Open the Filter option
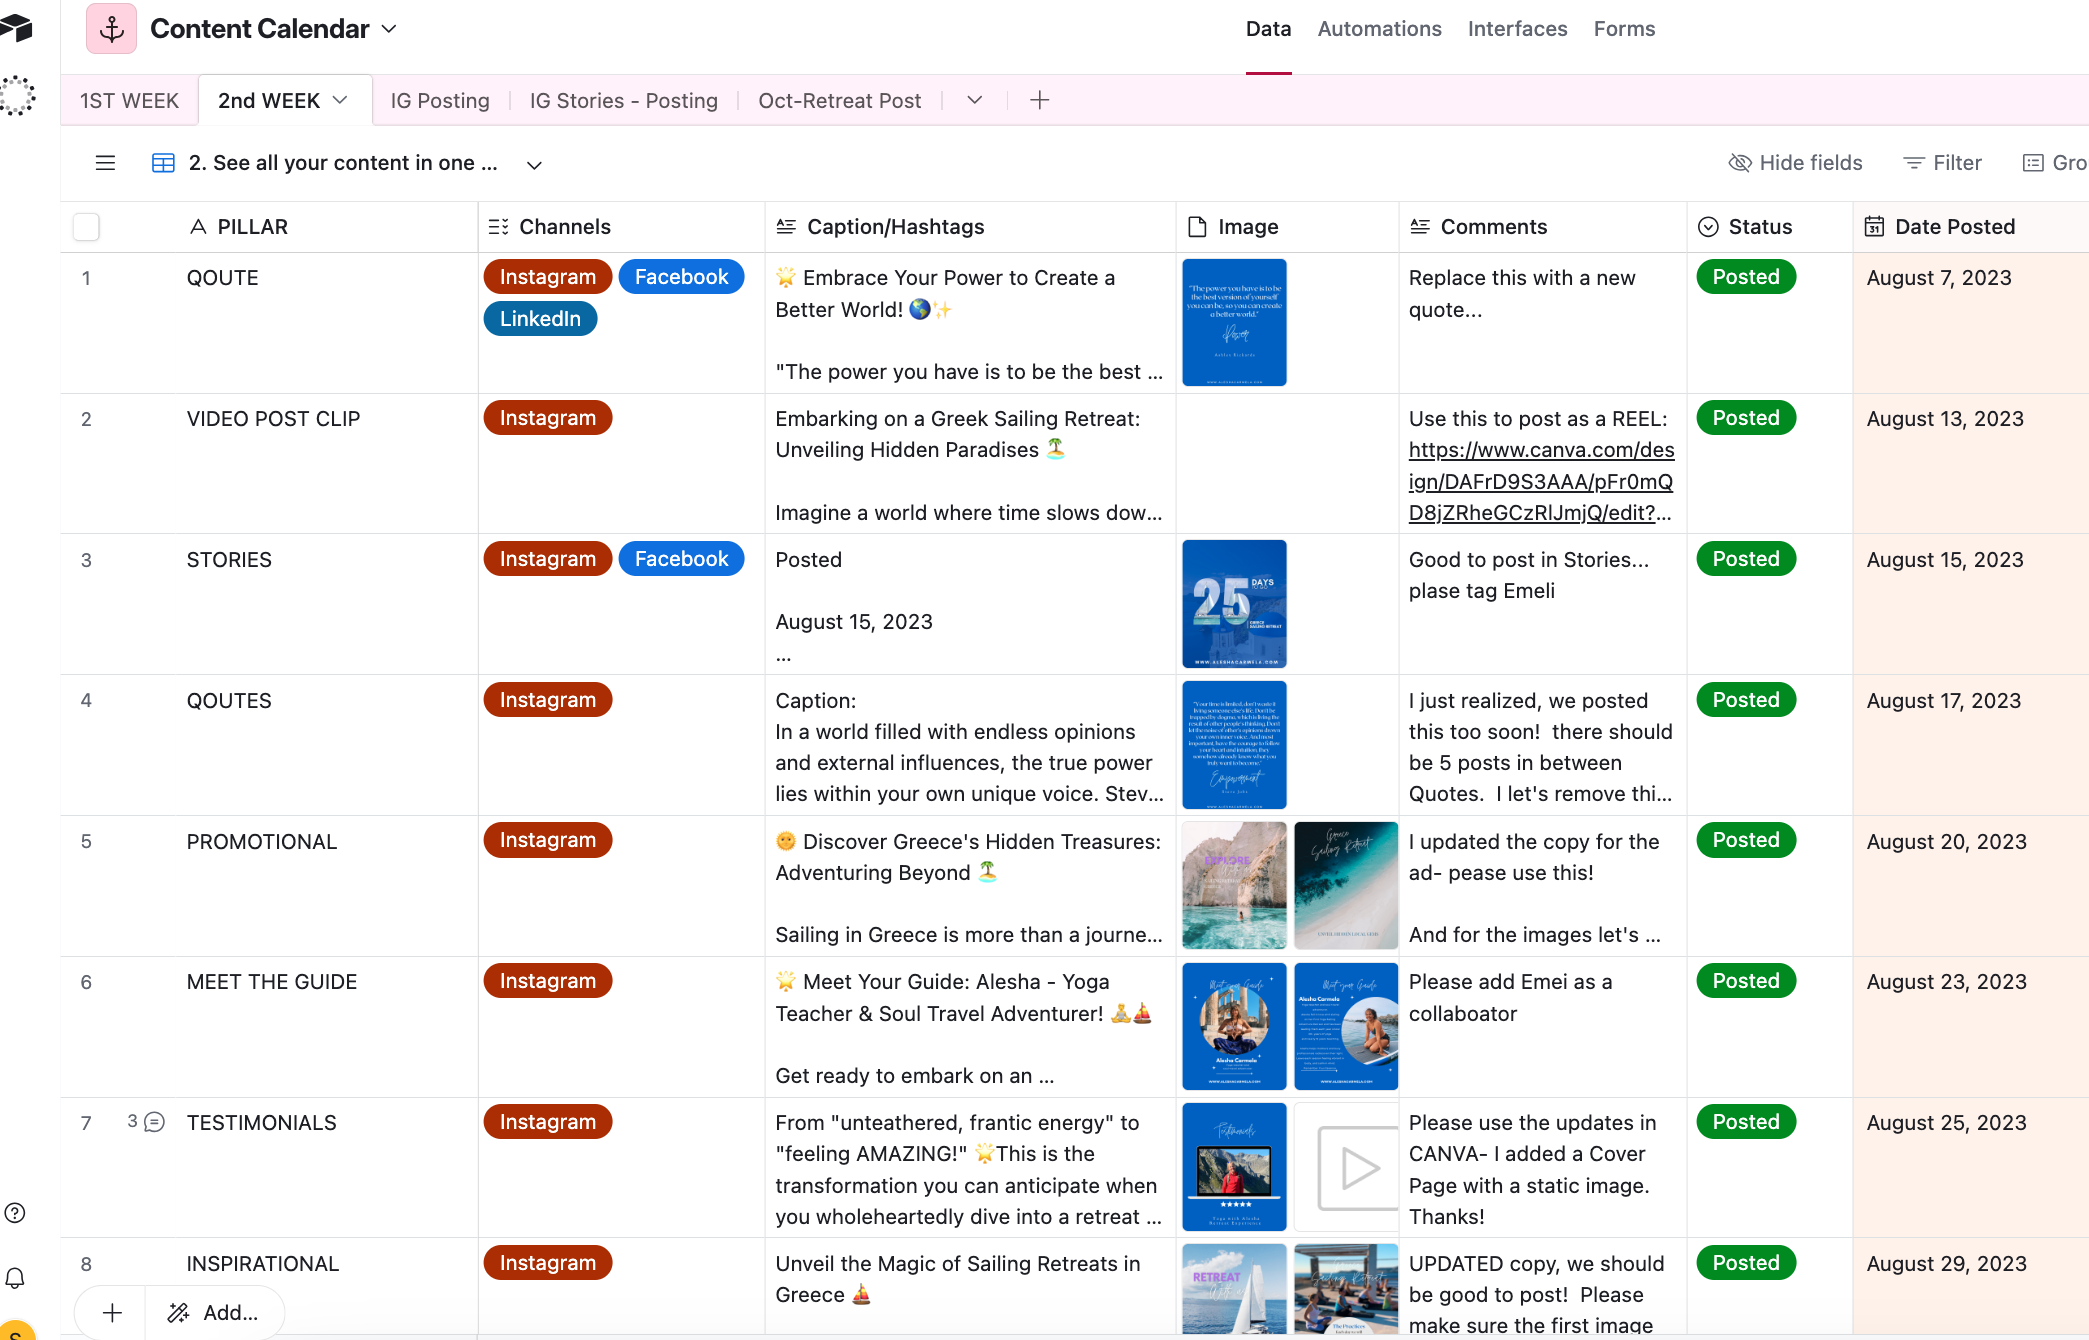Image resolution: width=2089 pixels, height=1340 pixels. point(1942,163)
